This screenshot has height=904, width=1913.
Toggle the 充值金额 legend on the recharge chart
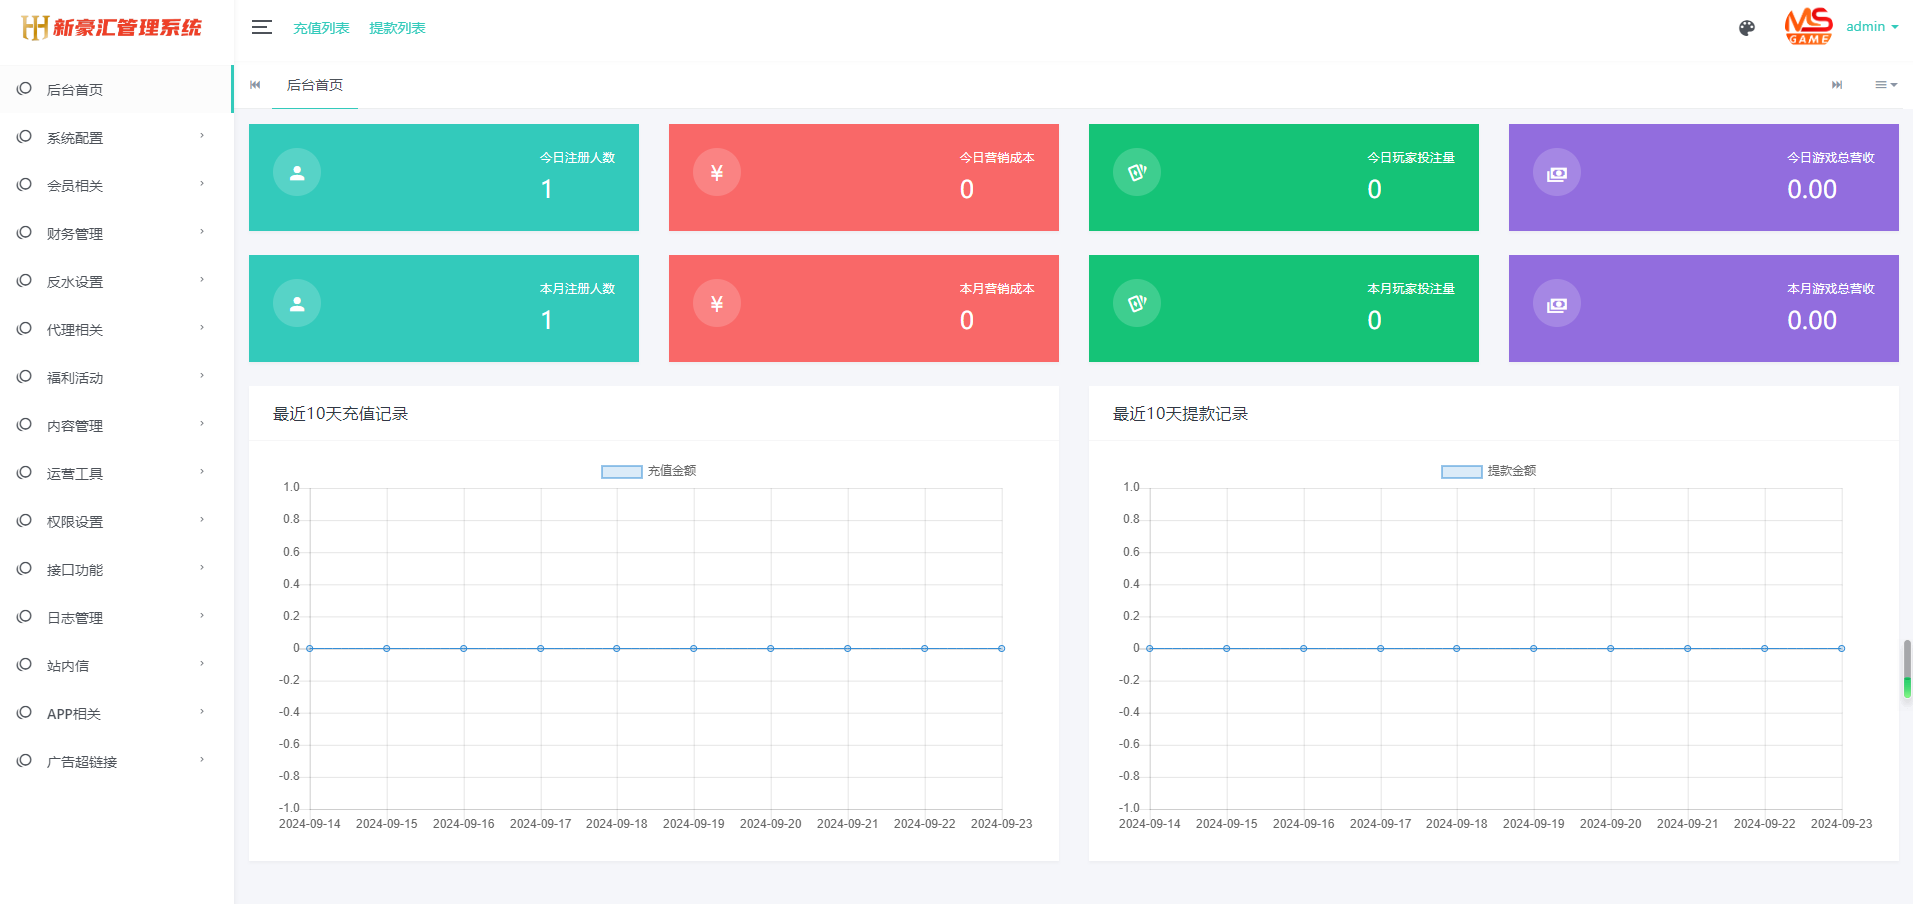tap(650, 470)
